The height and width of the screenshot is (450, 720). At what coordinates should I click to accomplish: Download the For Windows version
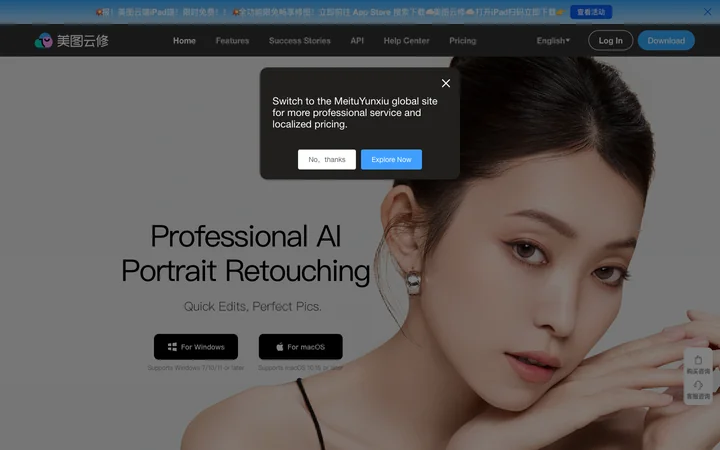click(196, 347)
